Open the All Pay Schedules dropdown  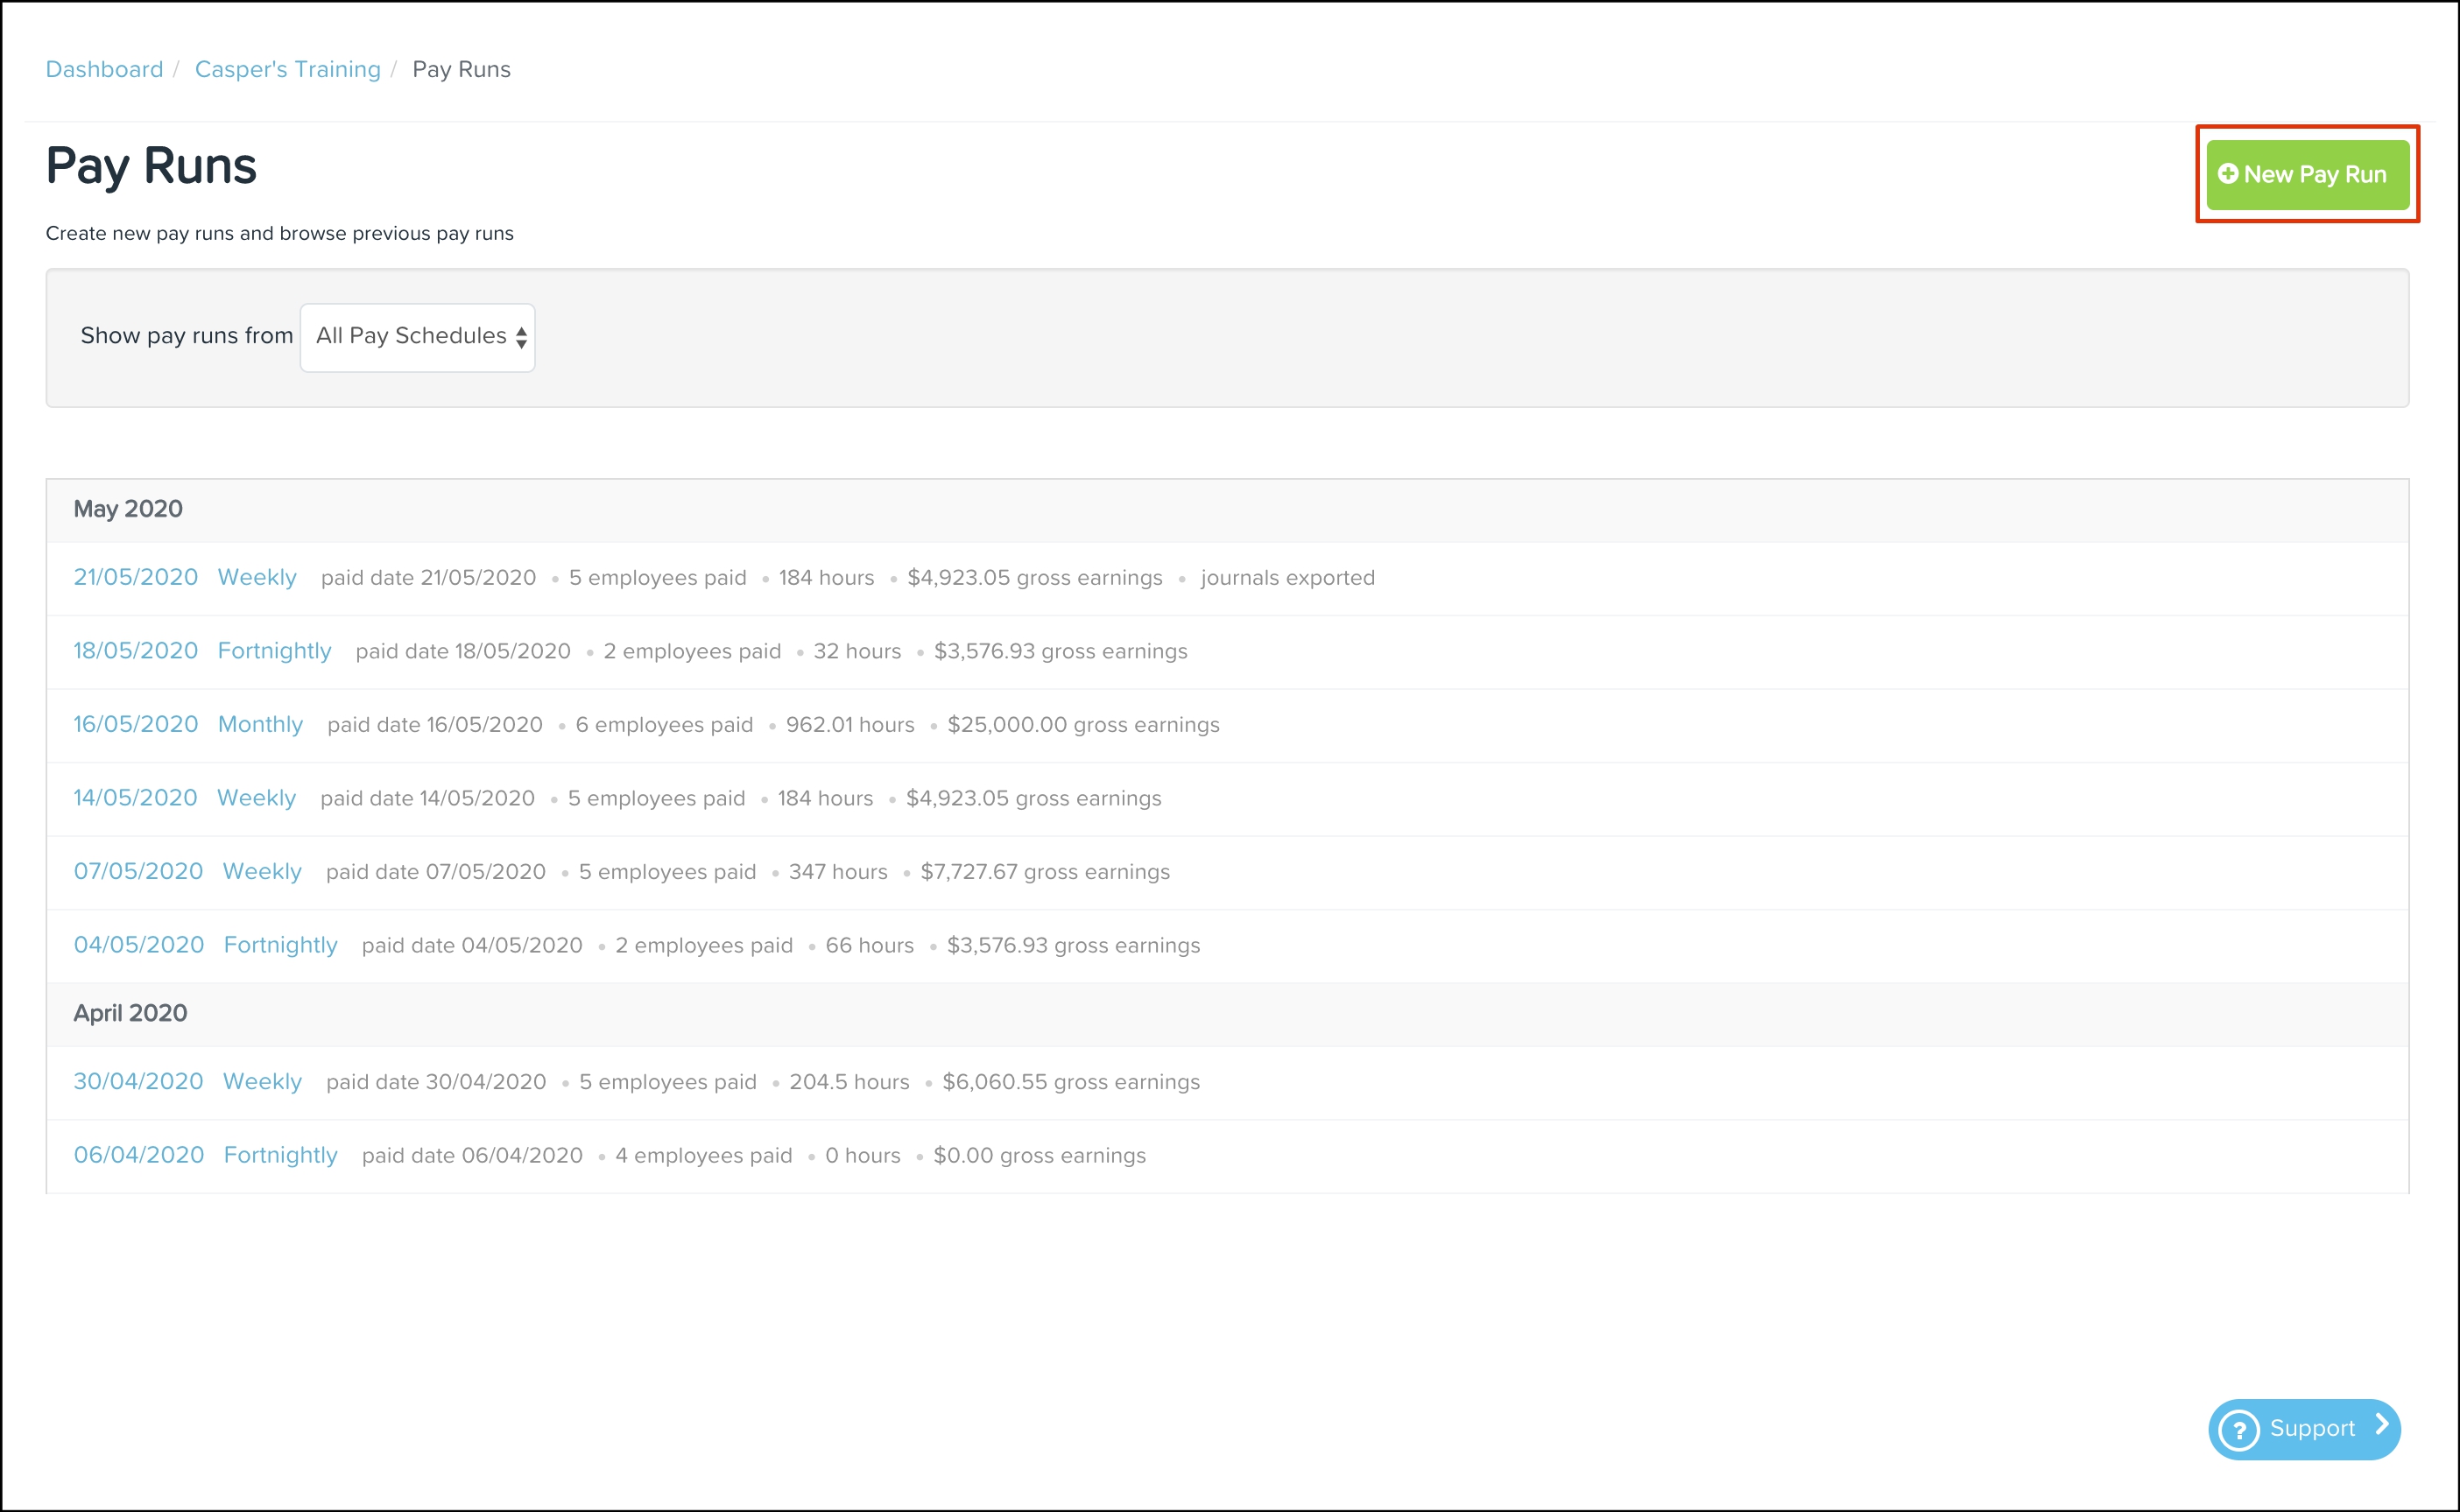[418, 337]
